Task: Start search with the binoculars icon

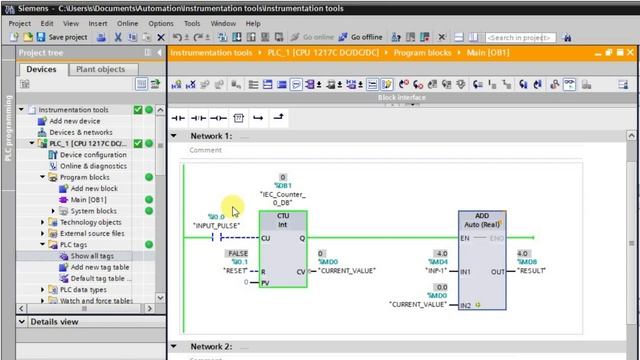Action: point(567,38)
